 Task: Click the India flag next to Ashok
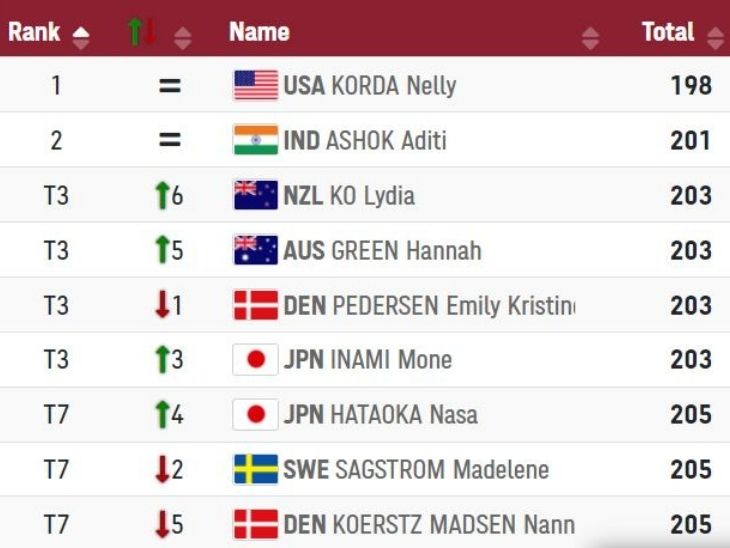[255, 140]
